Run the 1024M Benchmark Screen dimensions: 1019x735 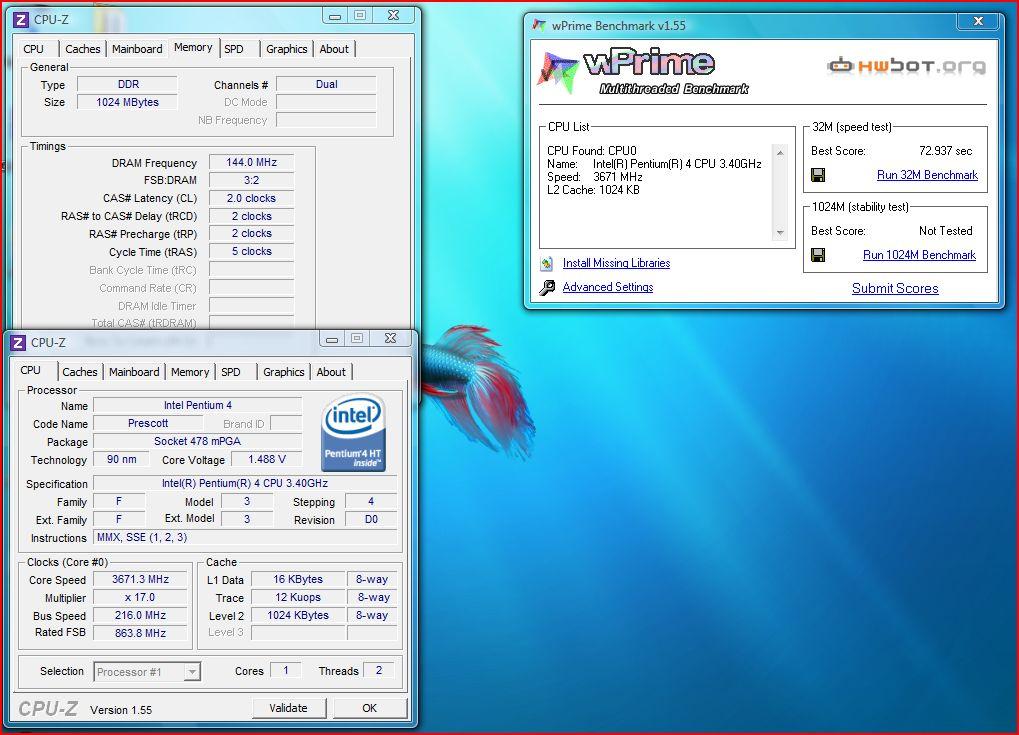pos(919,255)
